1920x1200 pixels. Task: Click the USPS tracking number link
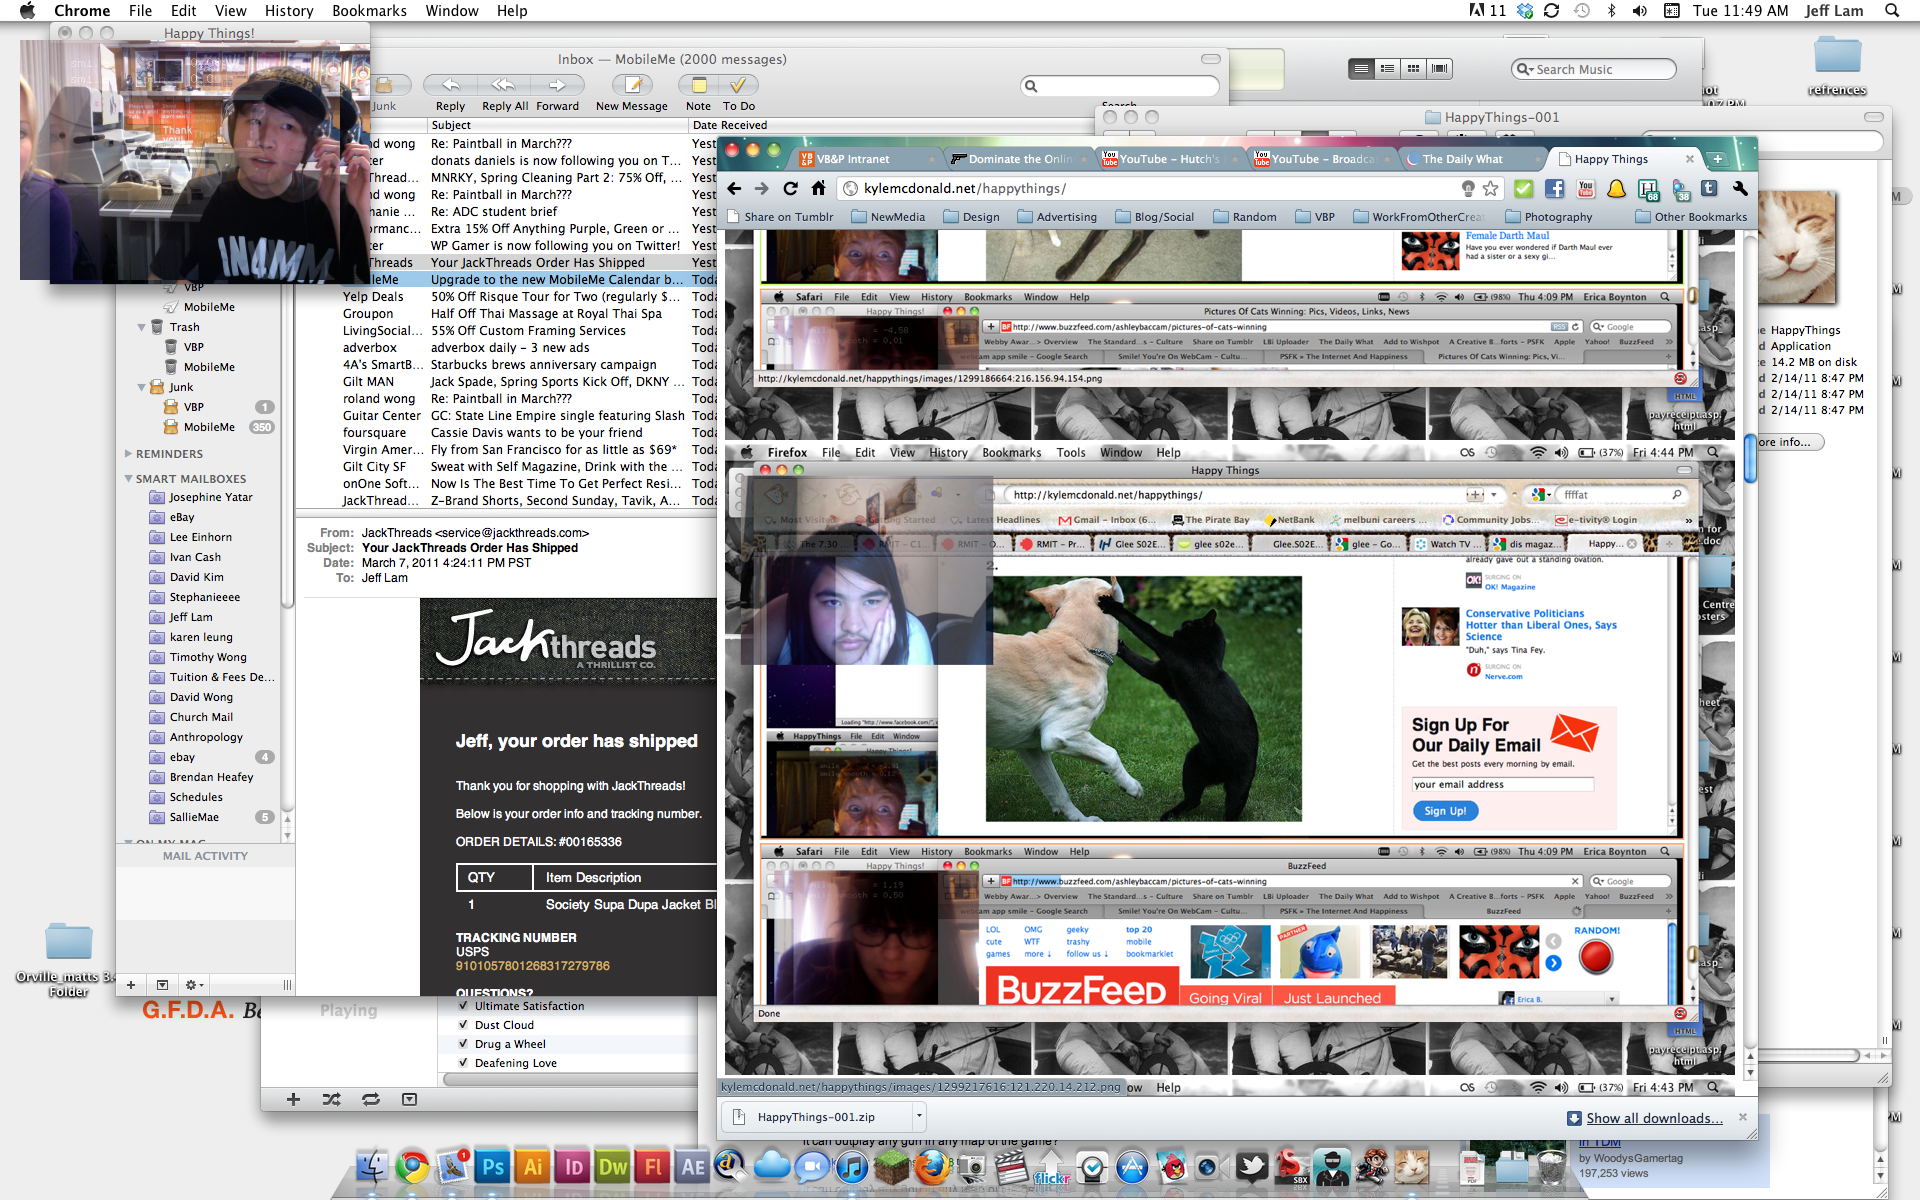click(532, 966)
